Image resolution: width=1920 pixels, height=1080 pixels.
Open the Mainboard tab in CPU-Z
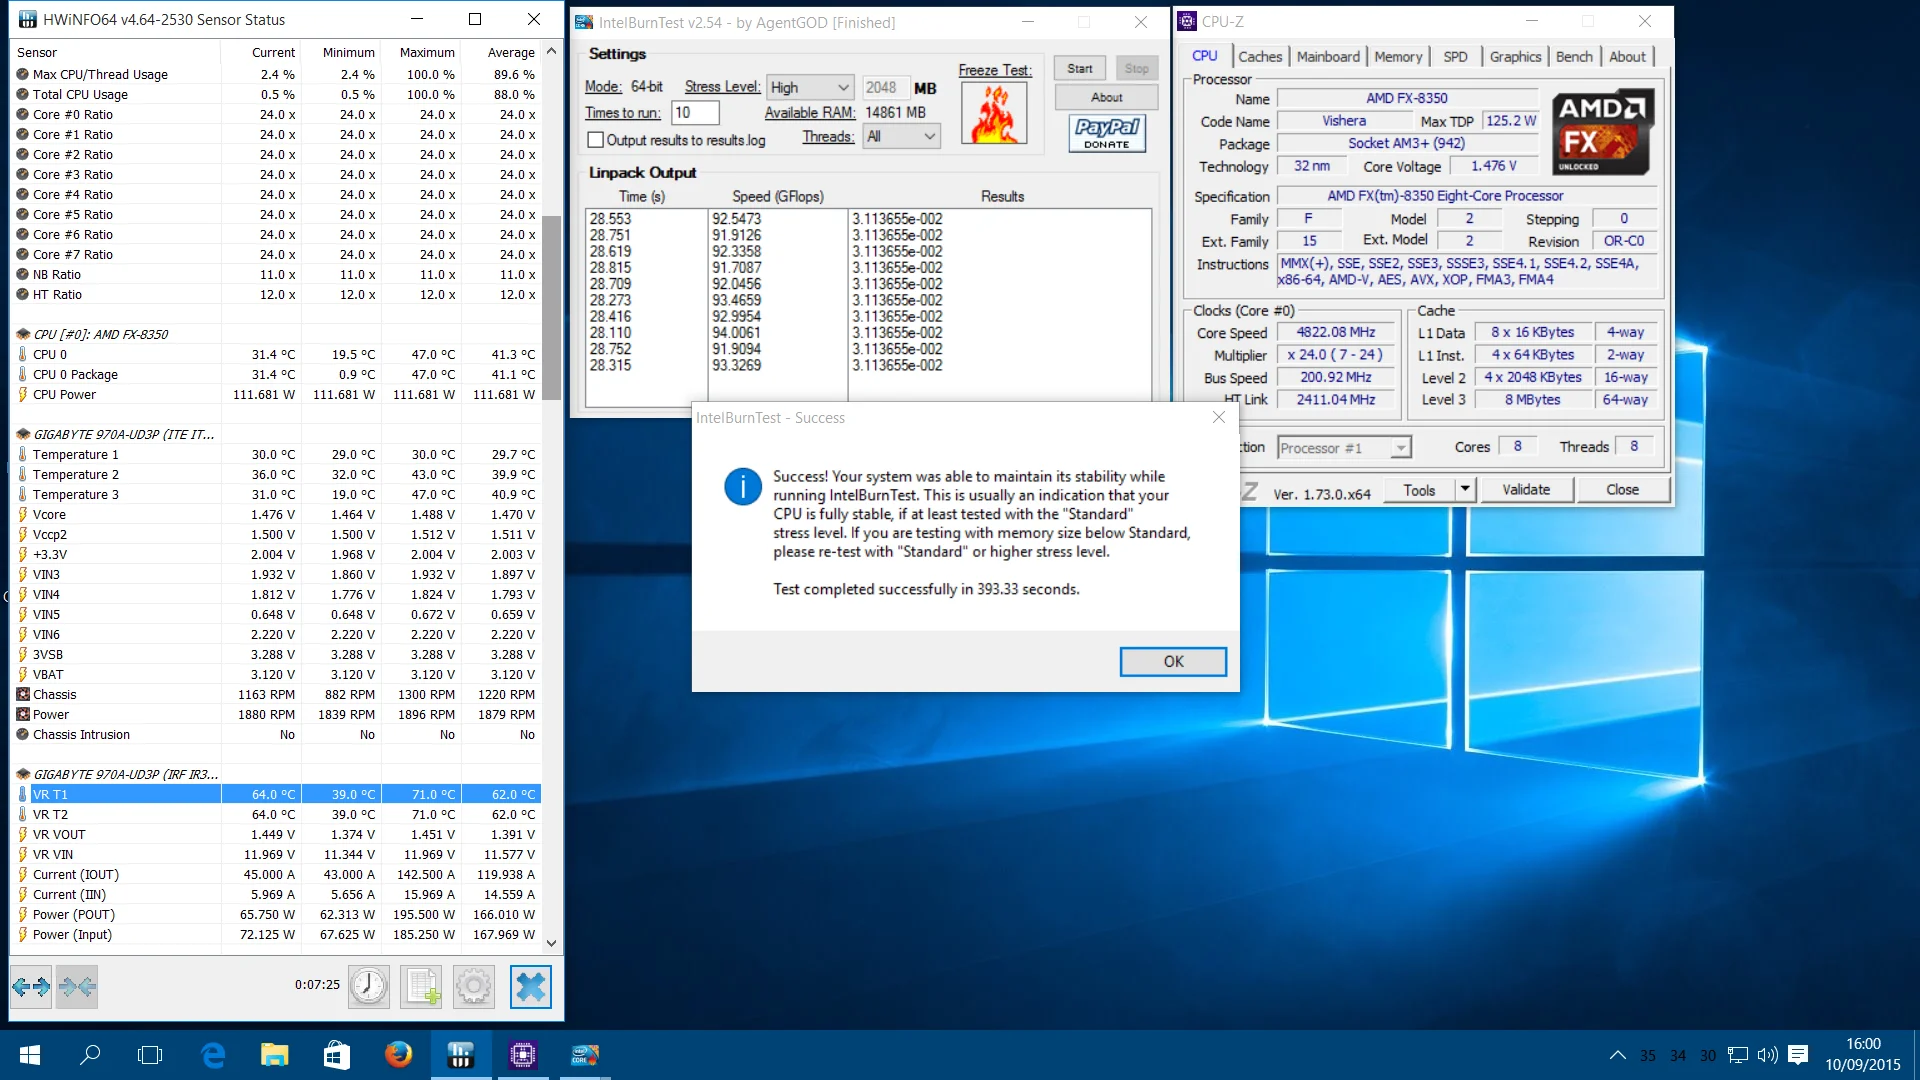(1328, 57)
